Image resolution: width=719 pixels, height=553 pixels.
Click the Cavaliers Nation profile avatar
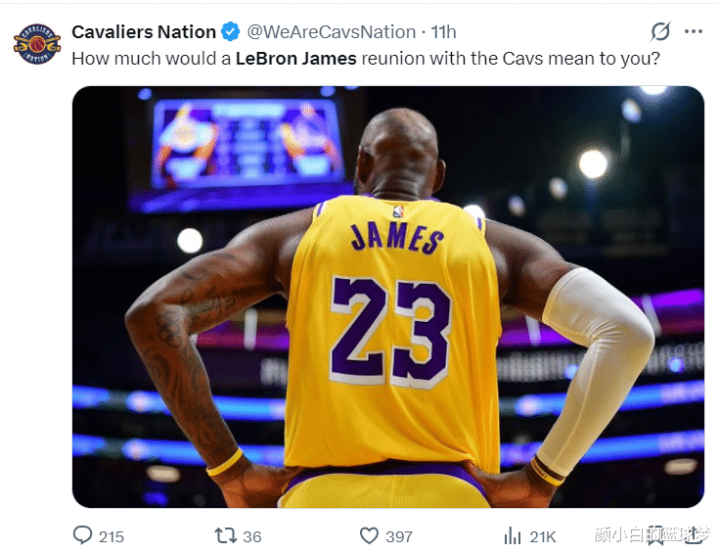37,44
